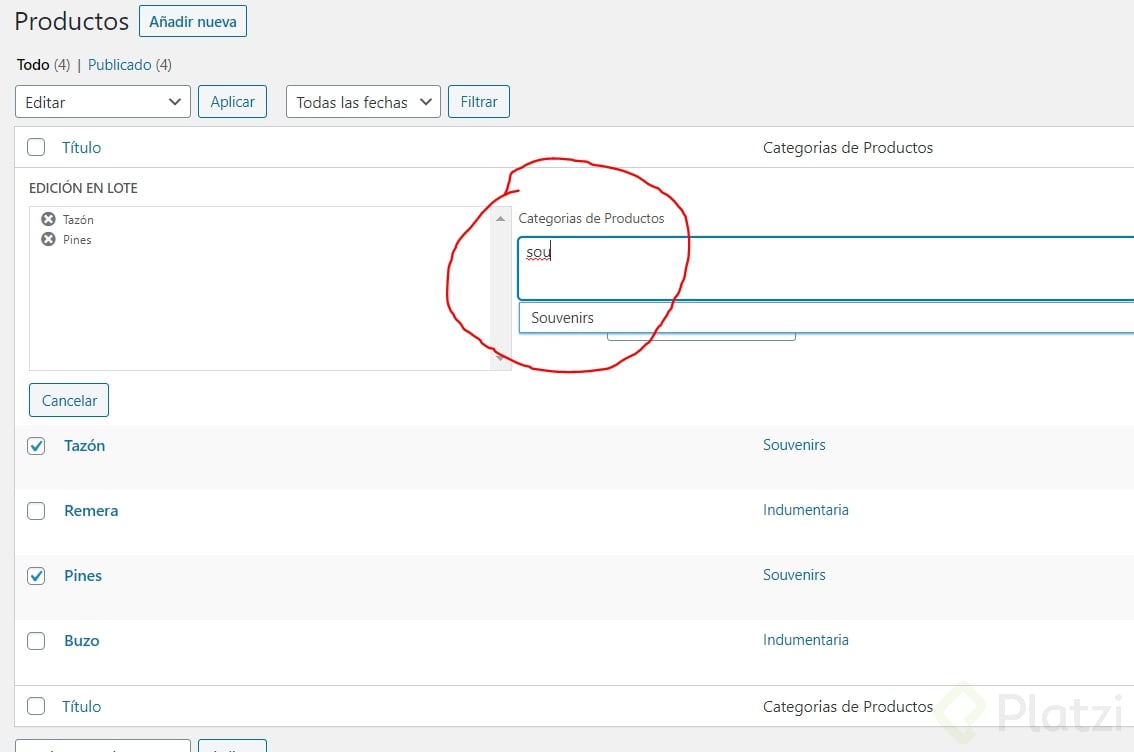The image size is (1134, 752).
Task: Open the Indumentaria category of the Buzo row
Action: tap(806, 640)
